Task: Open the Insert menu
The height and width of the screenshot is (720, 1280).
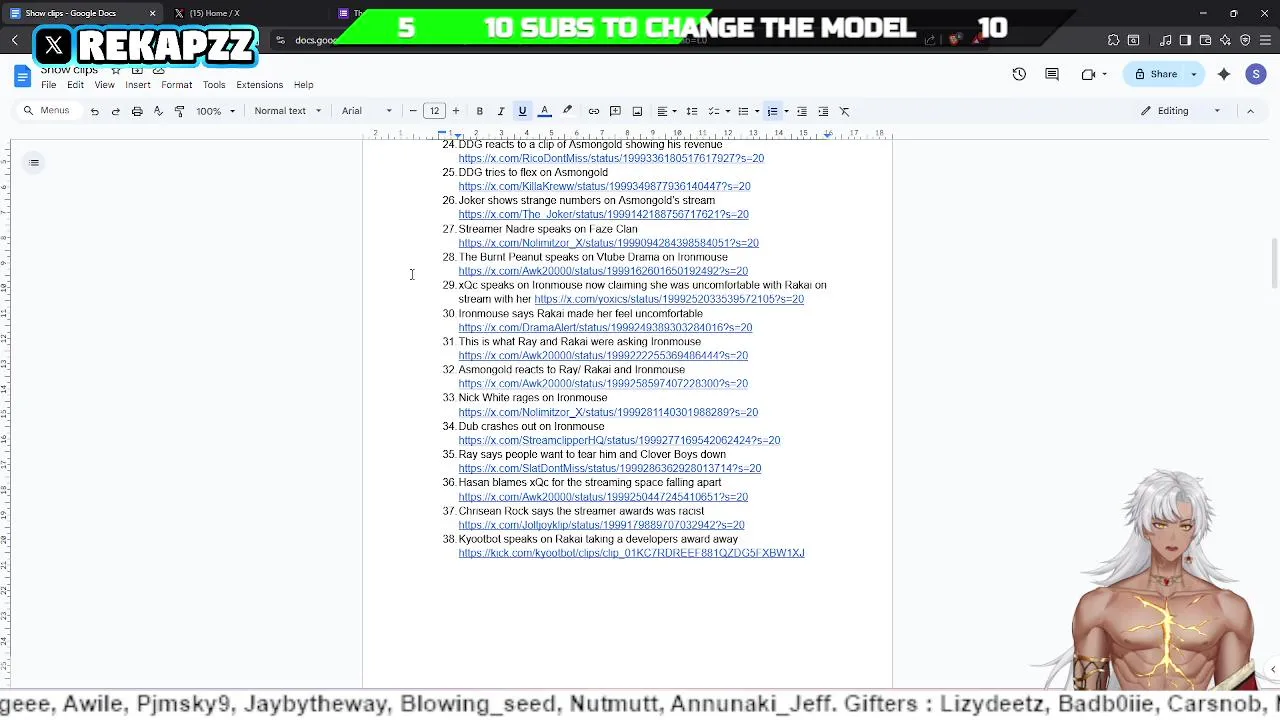Action: tap(138, 85)
